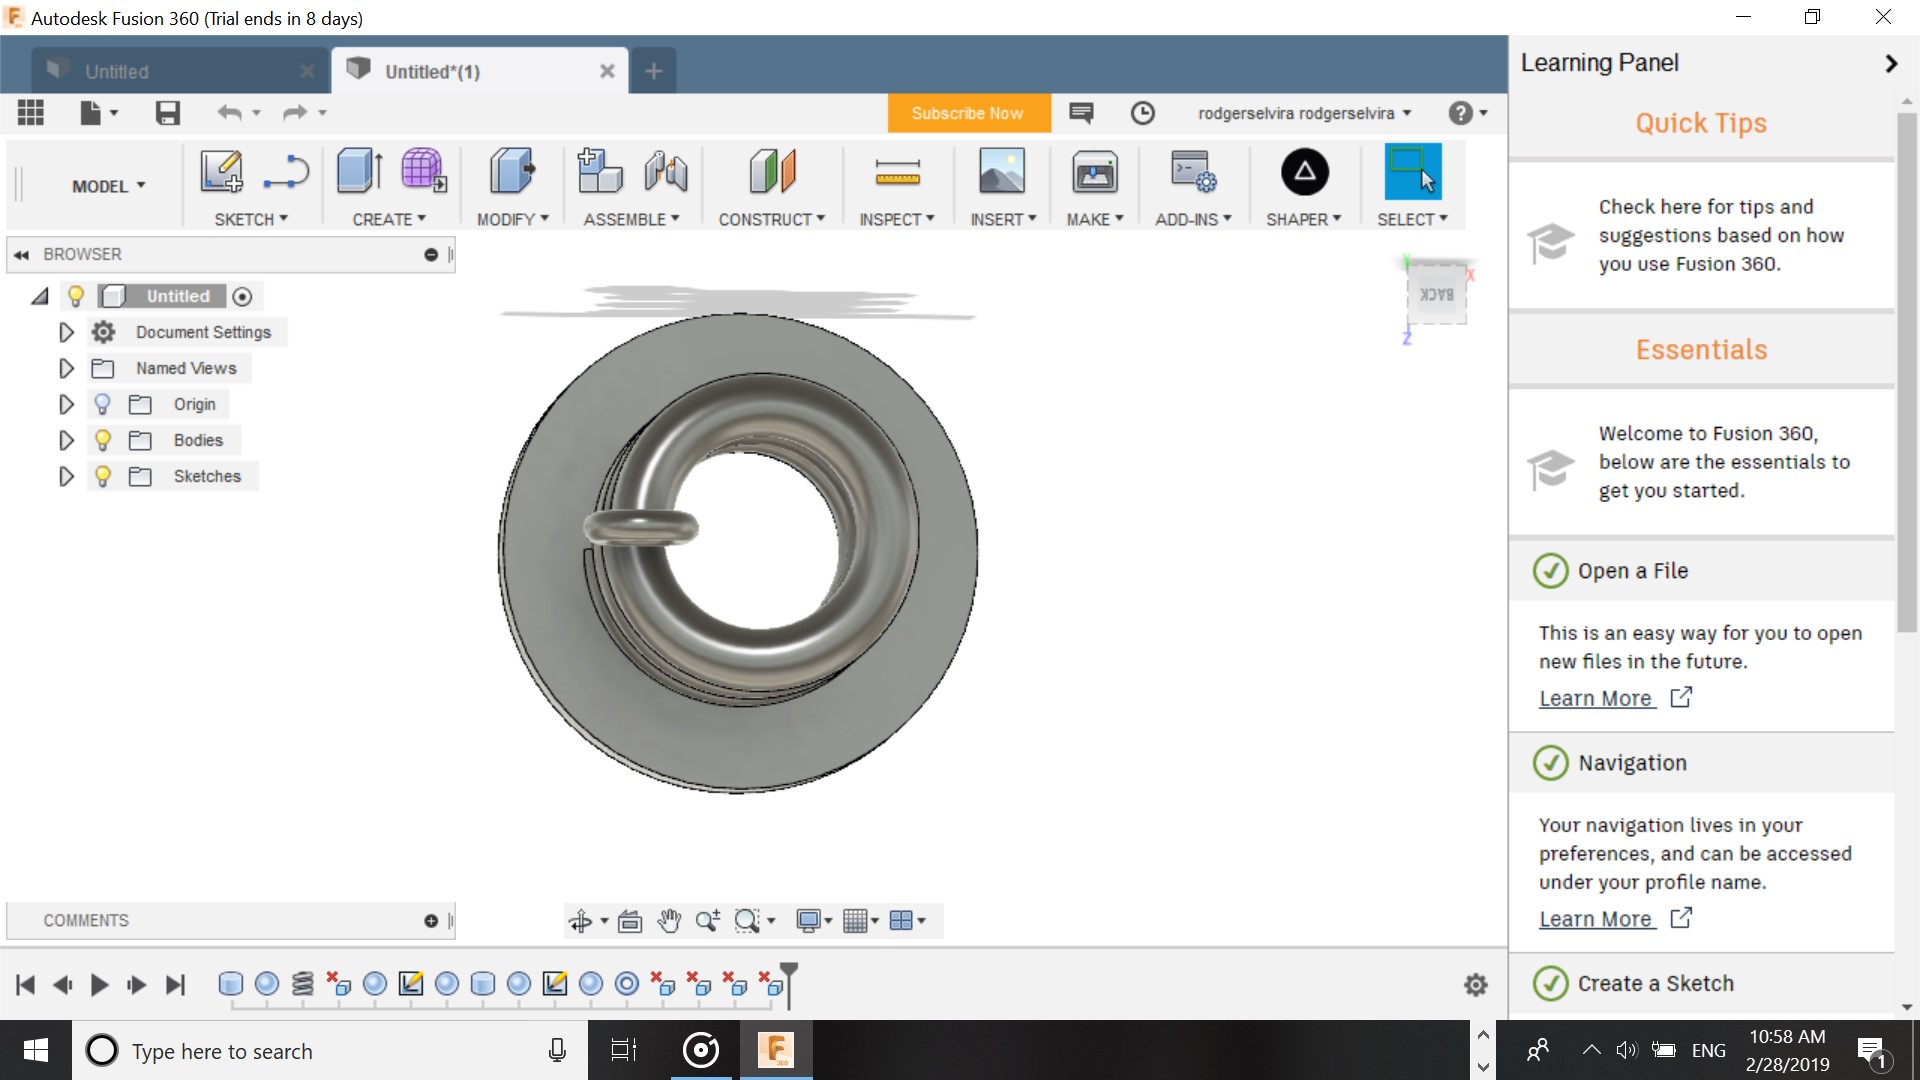Click the Measure ruler icon under INSPECT
This screenshot has height=1080, width=1920.
[897, 172]
